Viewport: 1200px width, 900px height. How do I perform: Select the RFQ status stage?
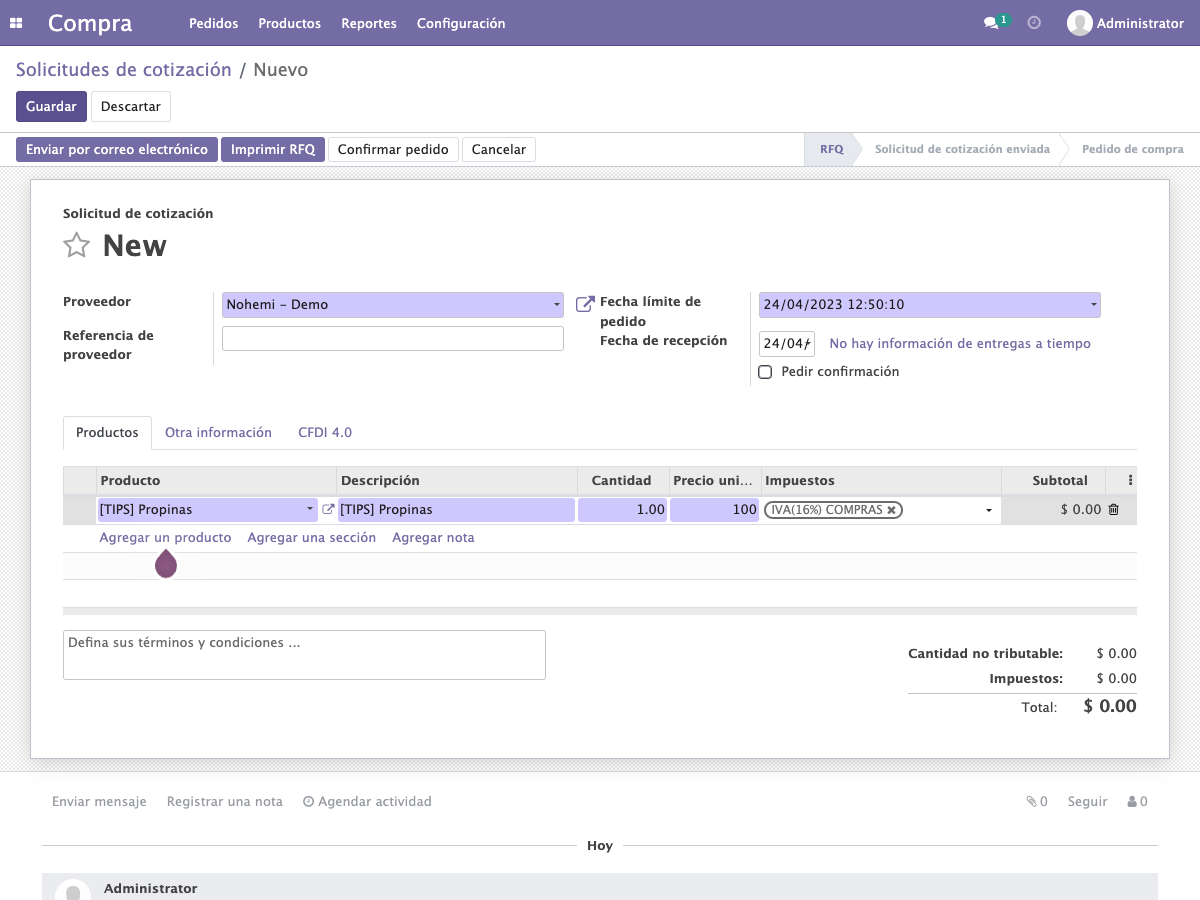pos(831,150)
